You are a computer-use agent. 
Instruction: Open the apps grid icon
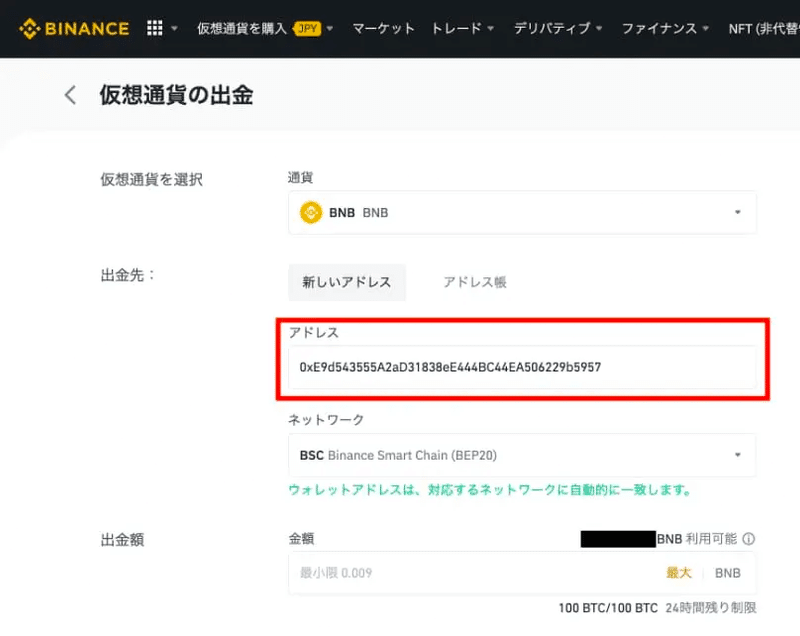[x=155, y=28]
